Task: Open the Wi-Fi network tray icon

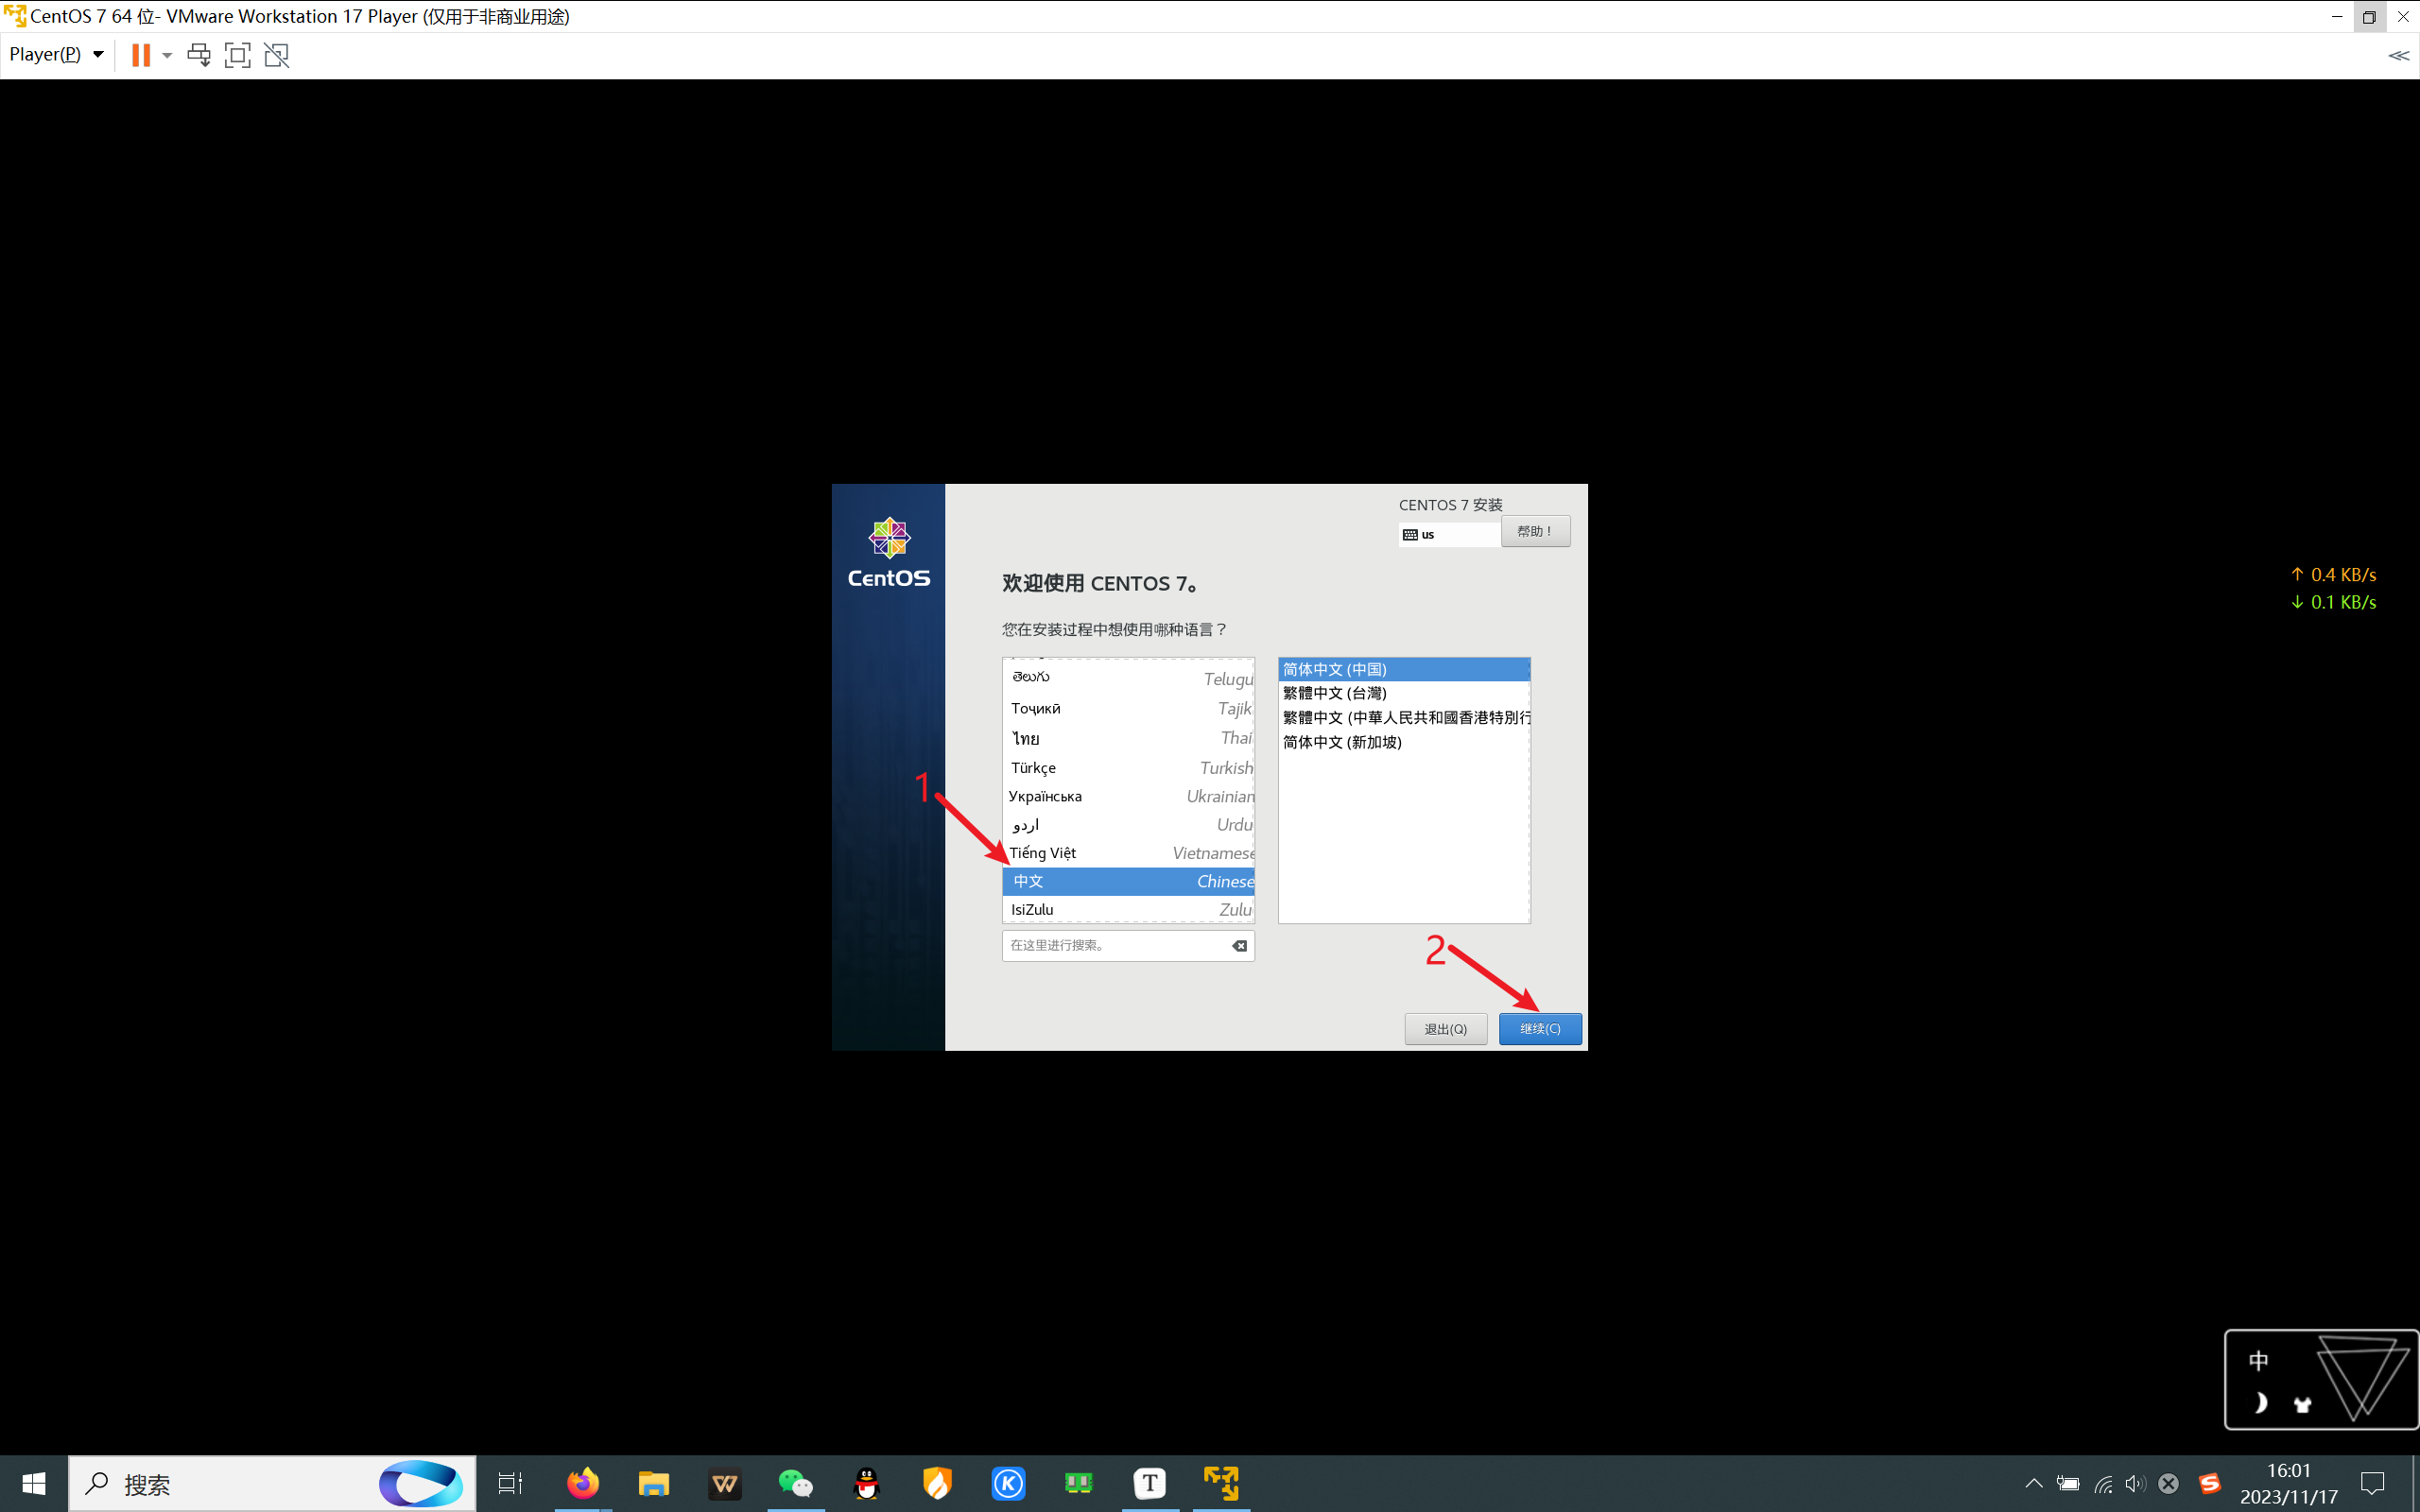Action: pos(2103,1484)
